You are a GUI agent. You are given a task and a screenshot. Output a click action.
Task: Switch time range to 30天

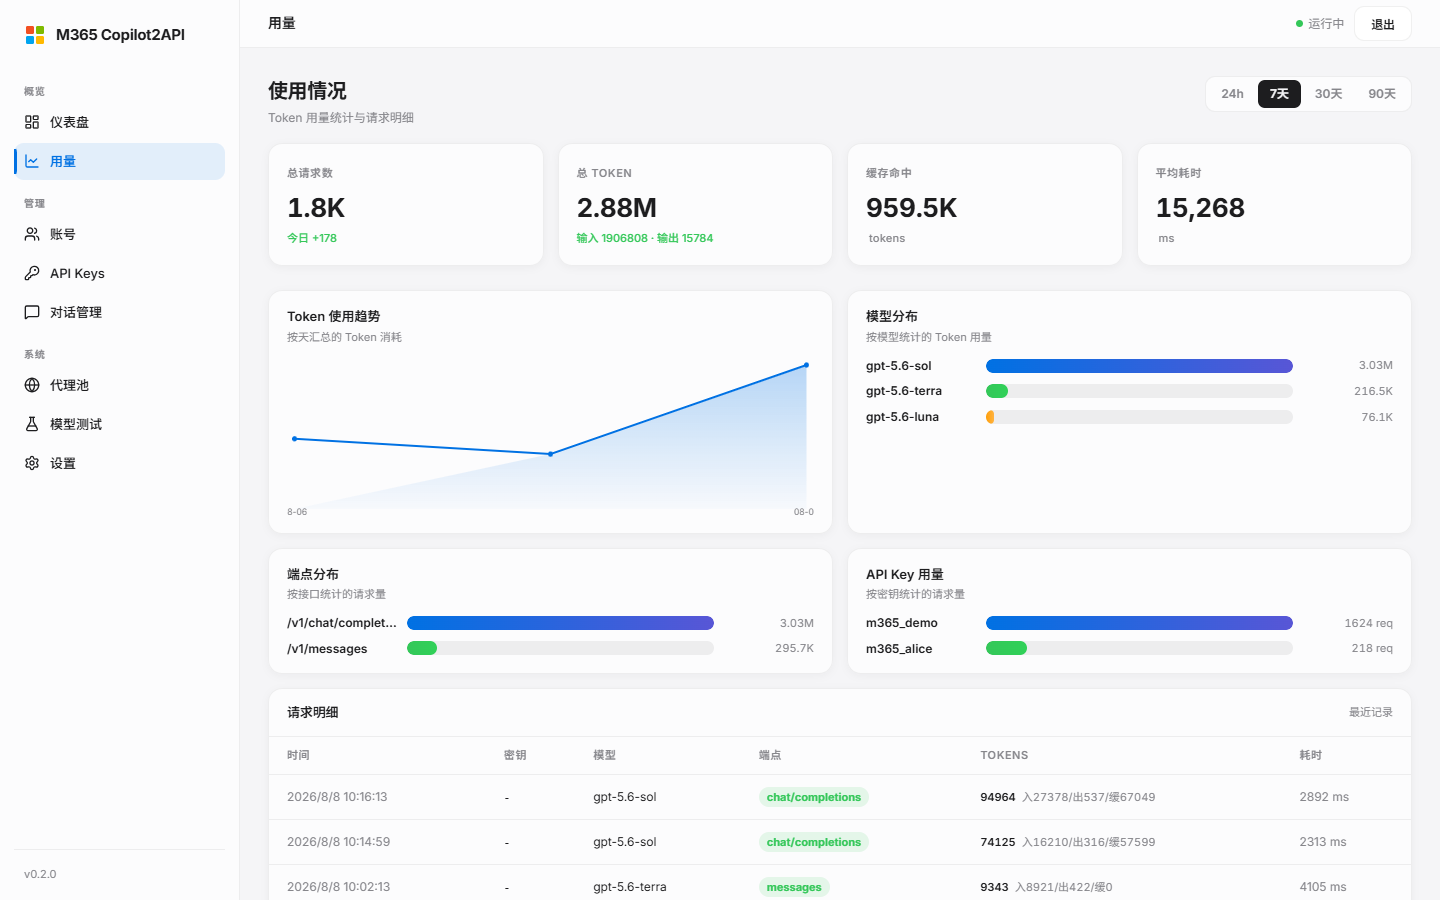click(x=1328, y=94)
